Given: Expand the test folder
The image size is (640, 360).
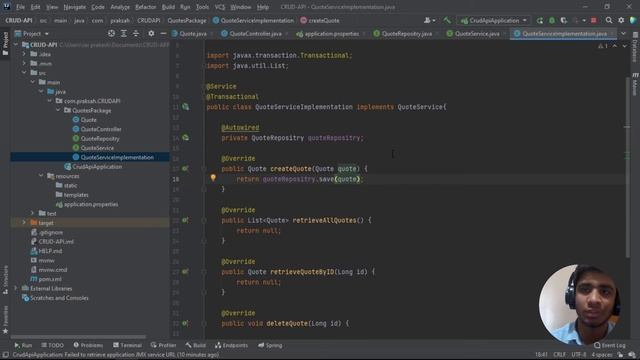Looking at the screenshot, I should [33, 213].
